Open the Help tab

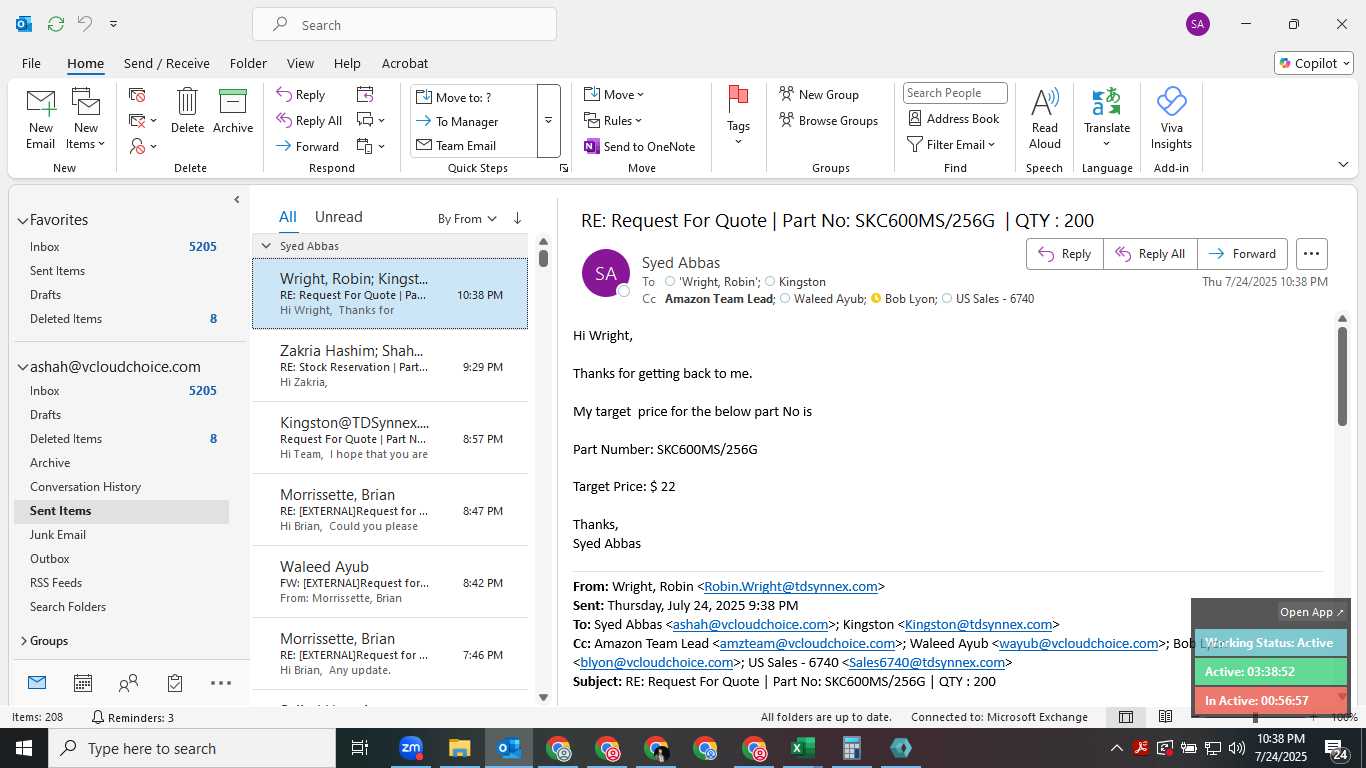tap(347, 63)
